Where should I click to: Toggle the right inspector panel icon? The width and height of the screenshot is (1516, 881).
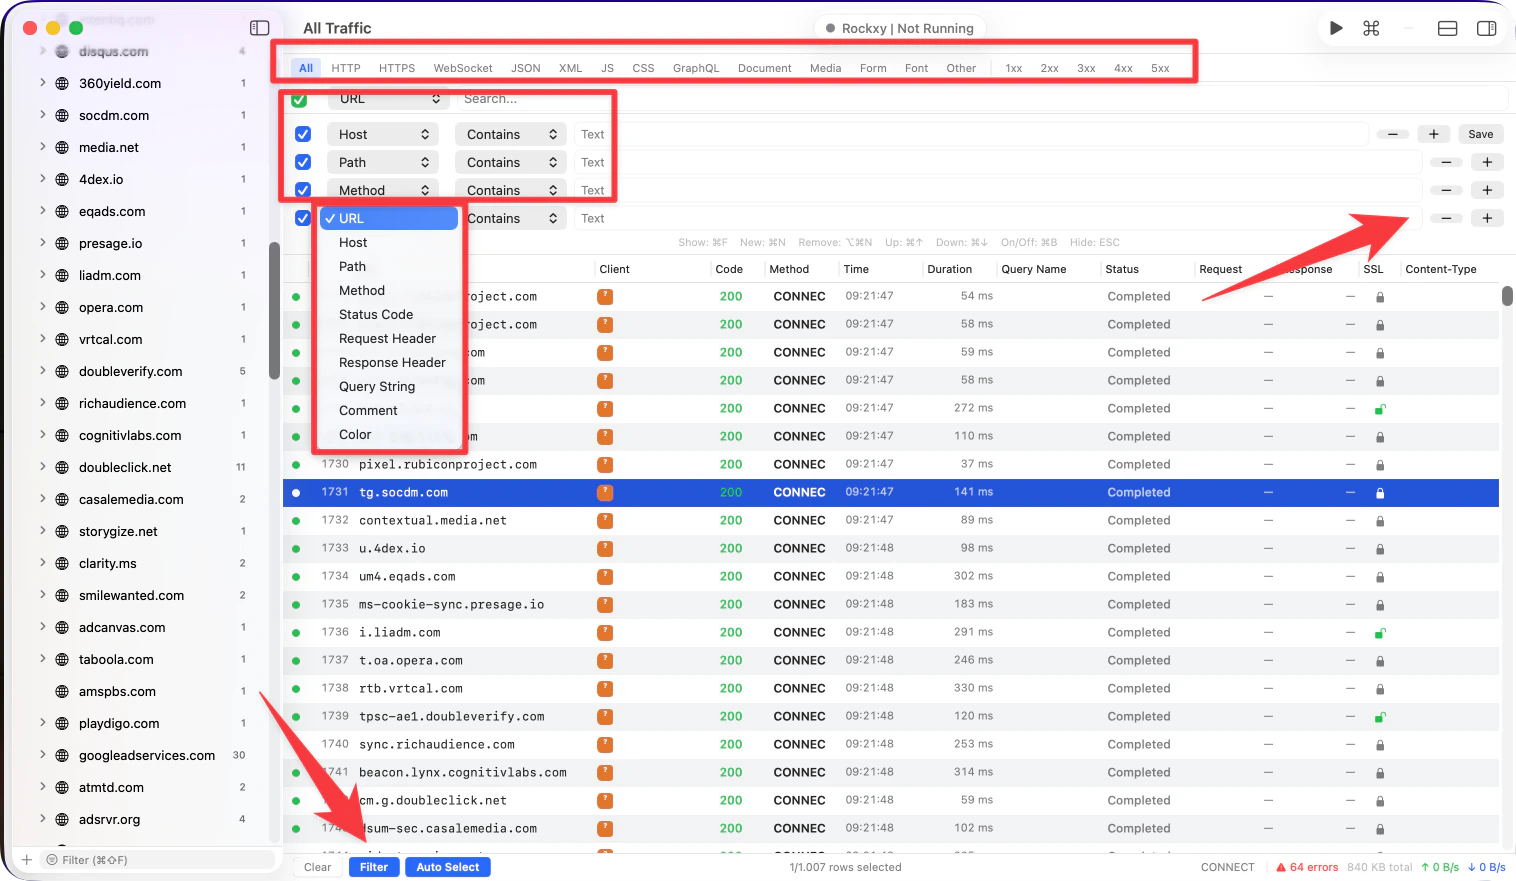(1487, 28)
